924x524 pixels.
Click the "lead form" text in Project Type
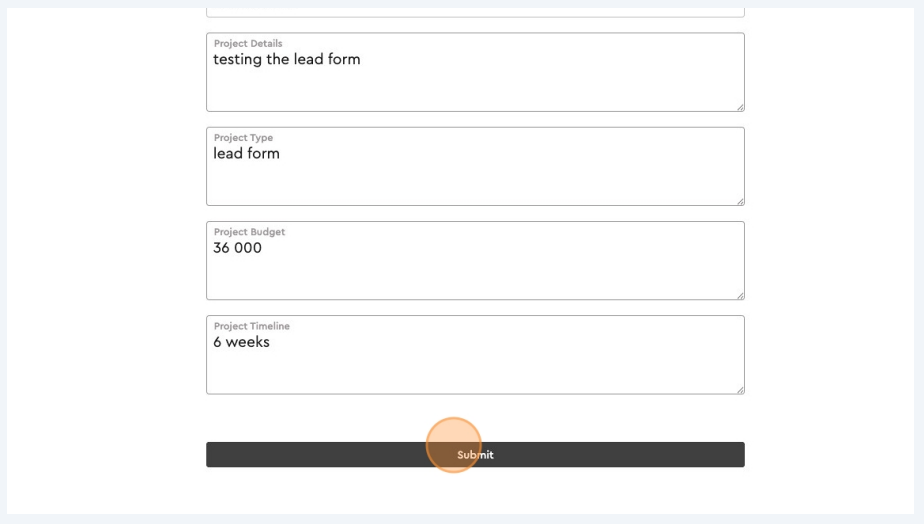(x=246, y=154)
